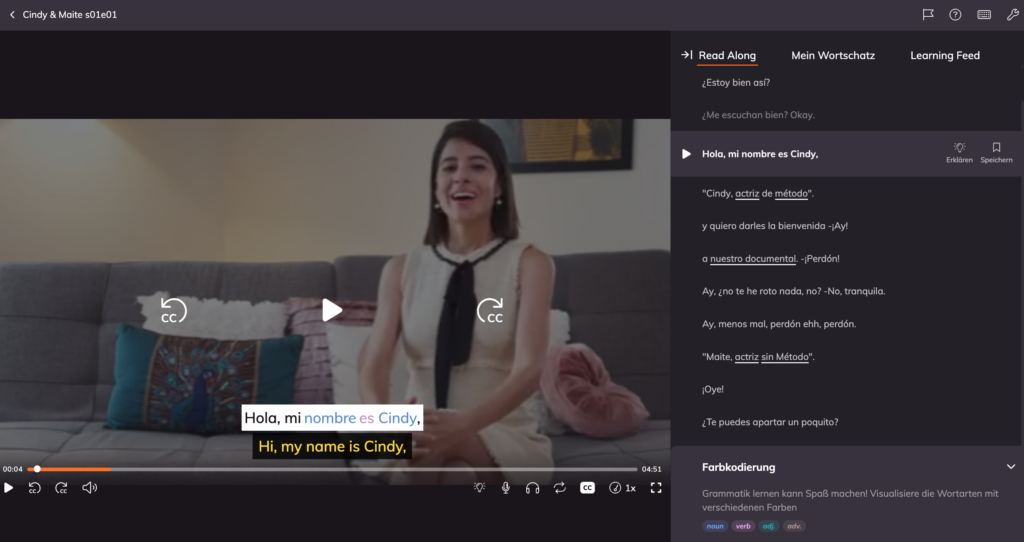Click the flag report icon
The height and width of the screenshot is (542, 1024).
coord(927,15)
